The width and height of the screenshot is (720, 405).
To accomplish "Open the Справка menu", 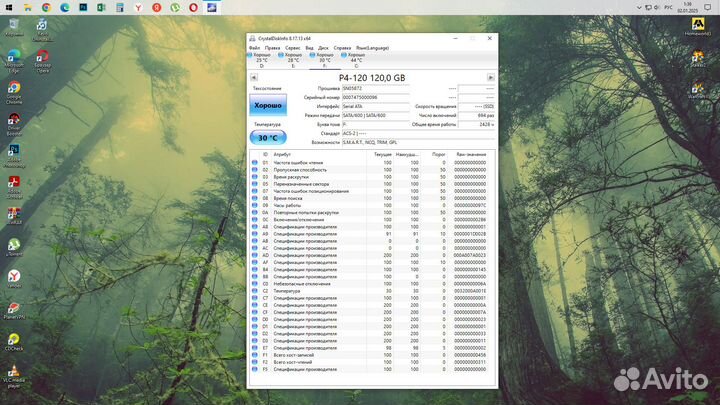I will (x=342, y=48).
